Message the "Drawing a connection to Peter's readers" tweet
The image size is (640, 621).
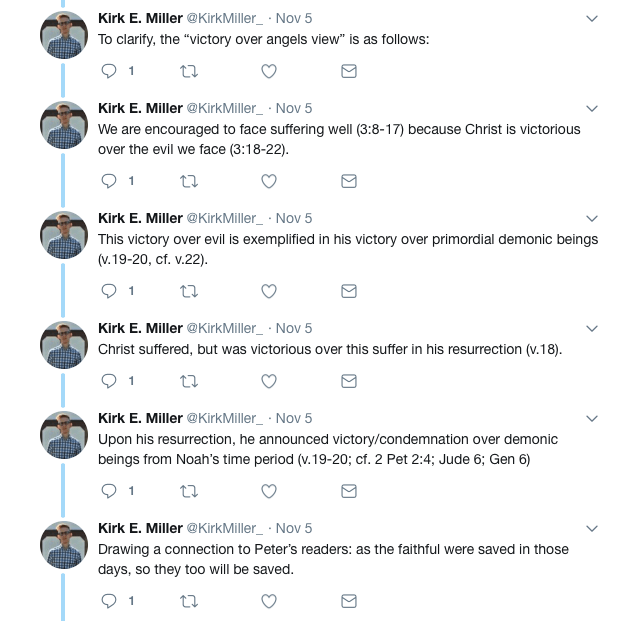click(349, 601)
